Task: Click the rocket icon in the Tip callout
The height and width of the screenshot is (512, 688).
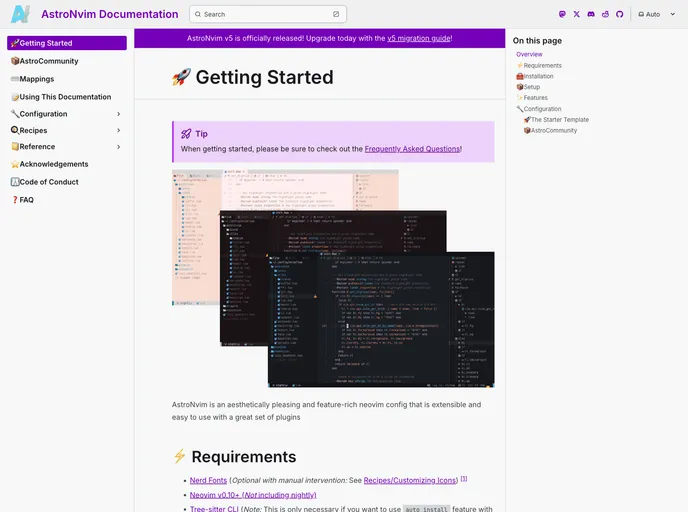Action: coord(186,134)
